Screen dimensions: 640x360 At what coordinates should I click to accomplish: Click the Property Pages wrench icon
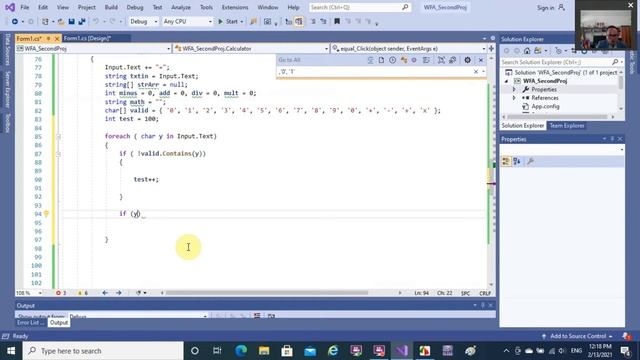[530, 161]
